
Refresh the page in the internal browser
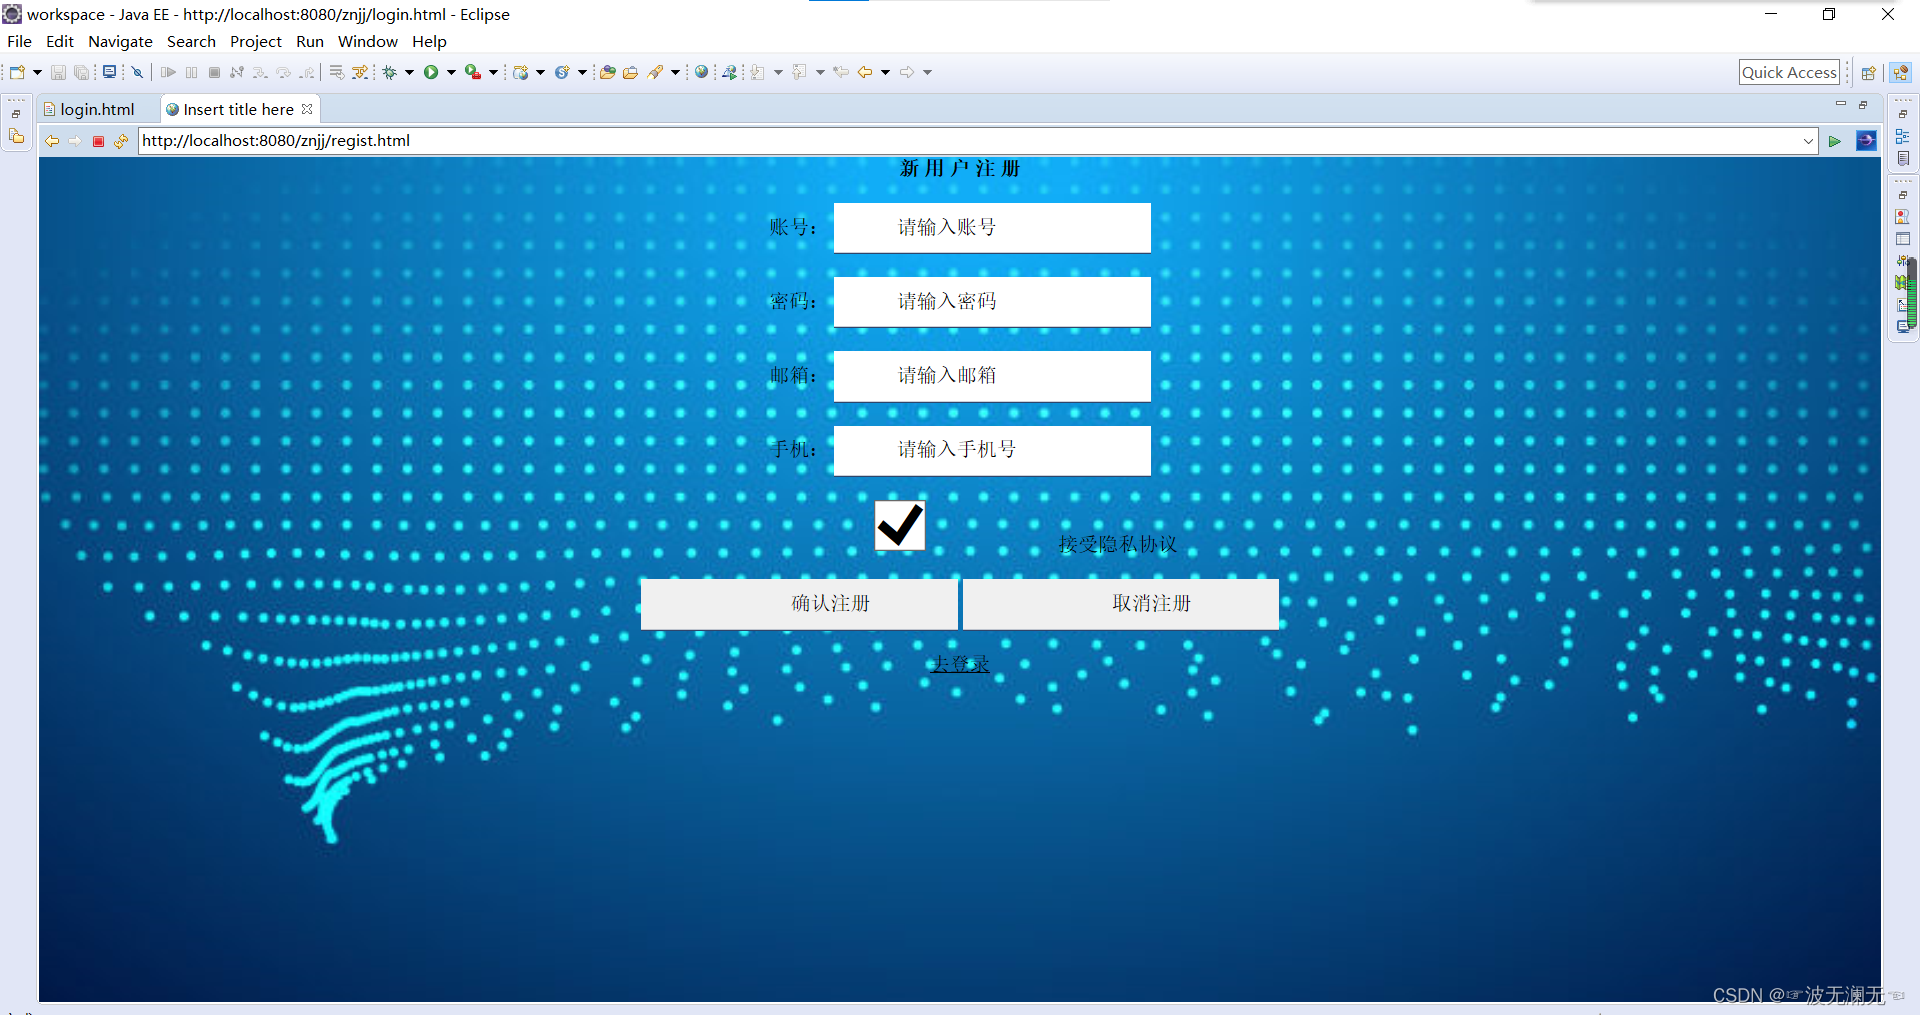(x=121, y=141)
